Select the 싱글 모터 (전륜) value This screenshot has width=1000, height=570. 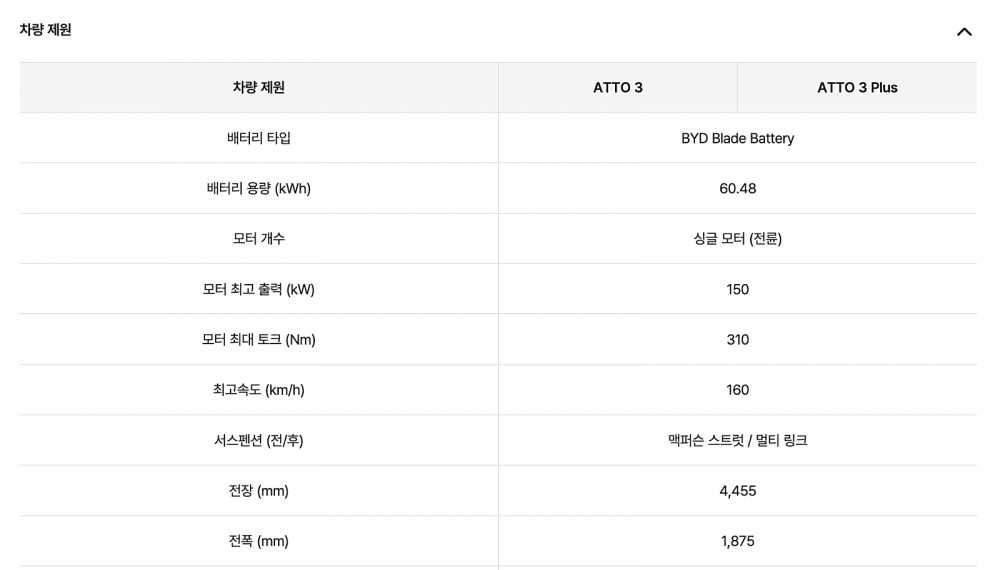click(738, 239)
